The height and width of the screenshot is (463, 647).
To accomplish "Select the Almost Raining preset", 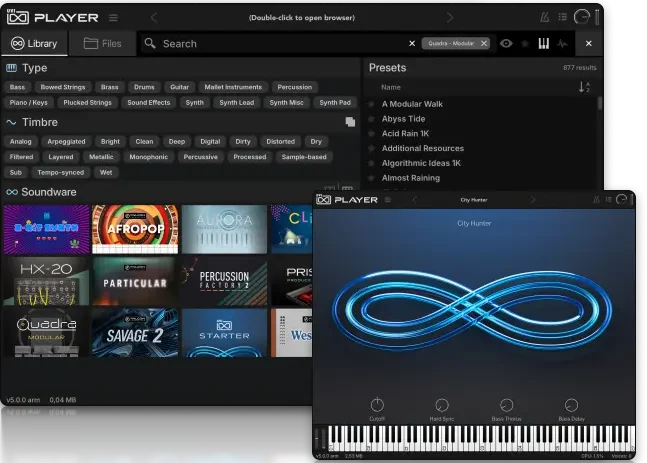I will pyautogui.click(x=411, y=178).
